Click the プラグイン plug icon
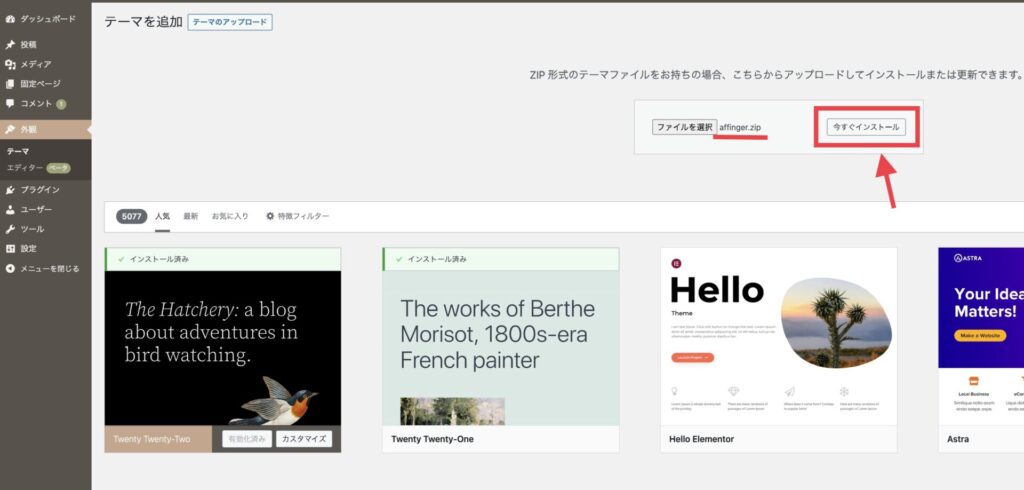This screenshot has height=490, width=1024. [10, 189]
